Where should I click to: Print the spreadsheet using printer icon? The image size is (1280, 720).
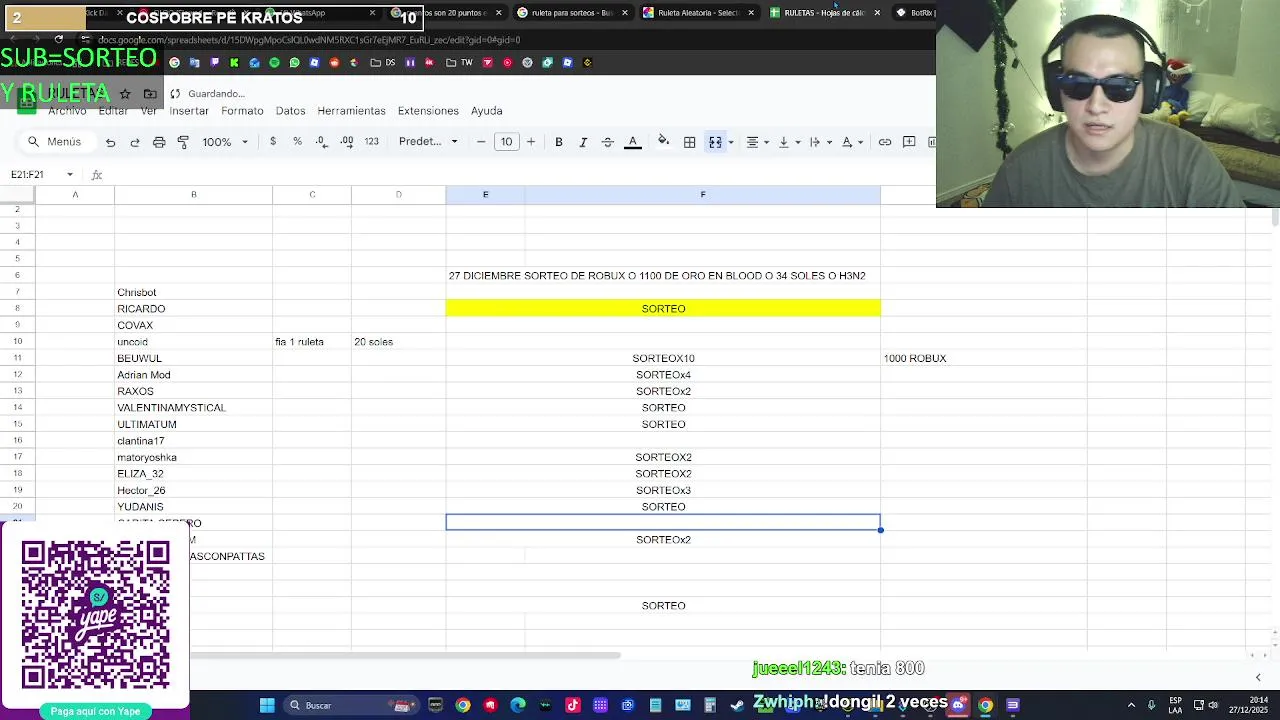click(159, 142)
